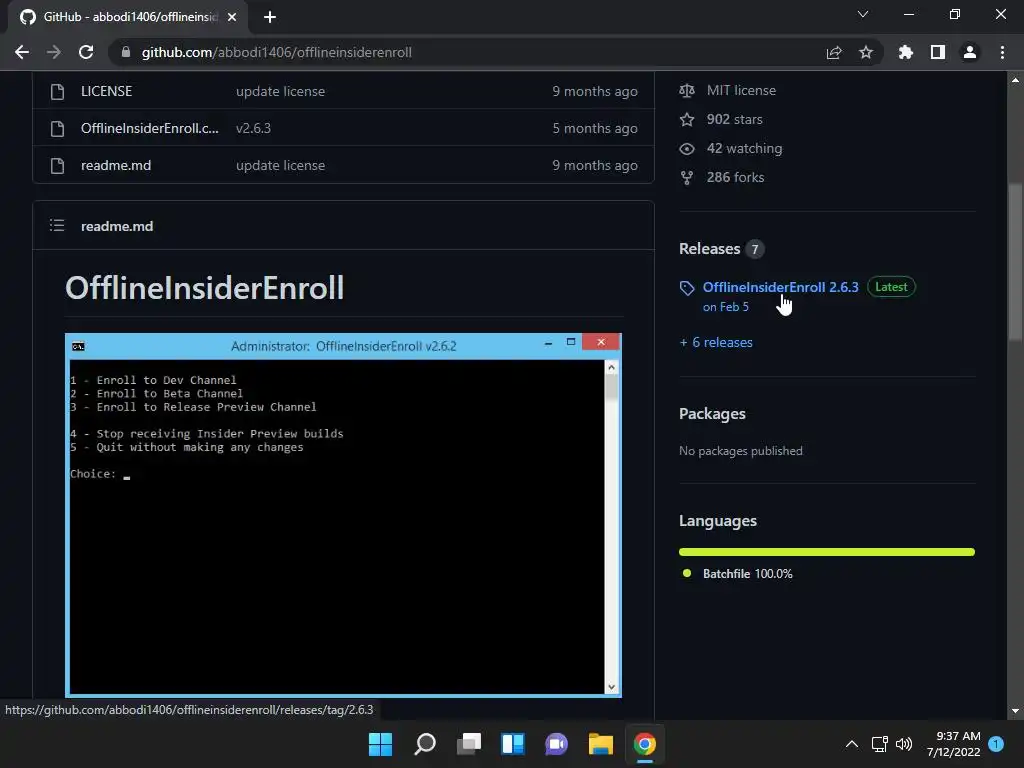
Task: Share this page using the share icon
Action: point(834,52)
